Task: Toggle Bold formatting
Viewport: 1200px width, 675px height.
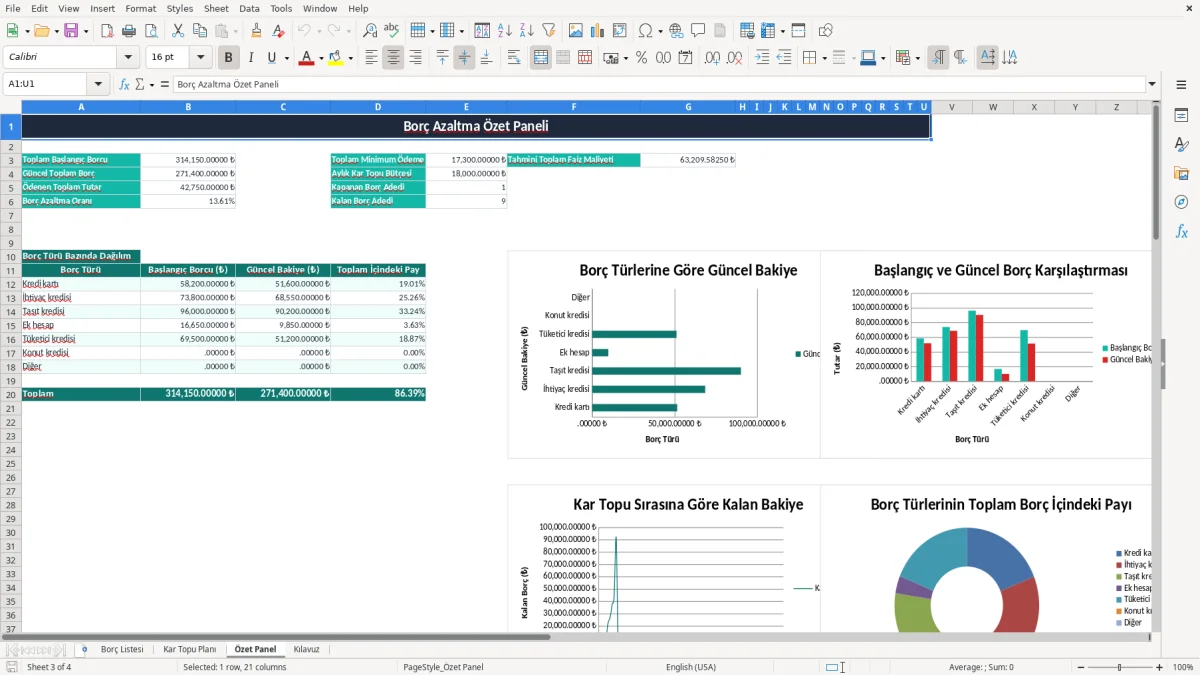Action: pos(229,58)
